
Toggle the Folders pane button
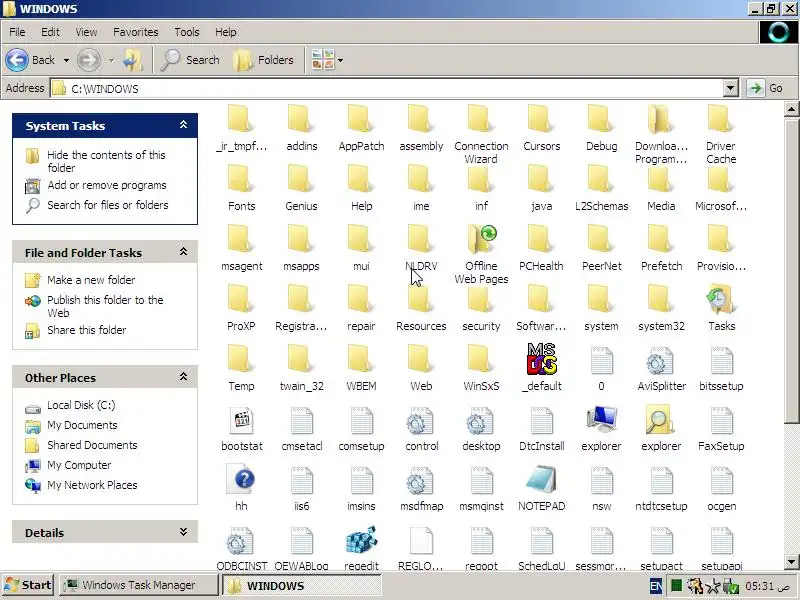click(264, 60)
